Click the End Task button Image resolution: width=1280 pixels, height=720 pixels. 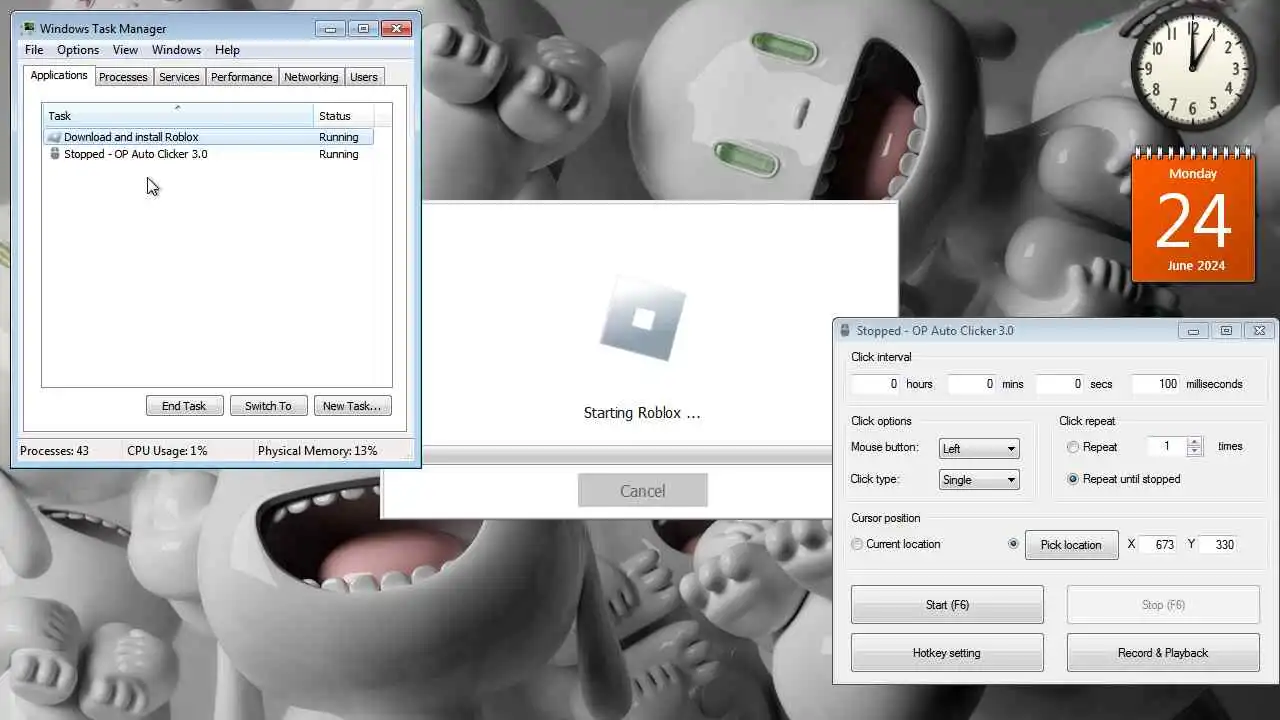pyautogui.click(x=184, y=406)
